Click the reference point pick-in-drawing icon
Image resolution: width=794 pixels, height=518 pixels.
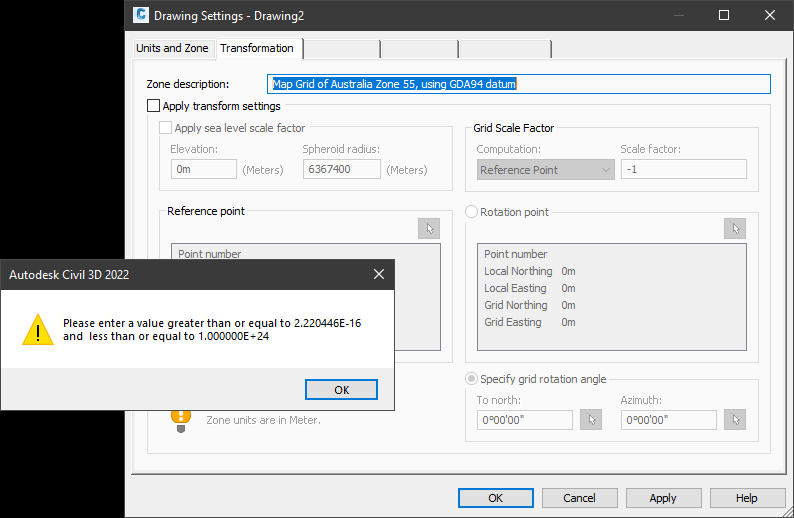coord(429,228)
